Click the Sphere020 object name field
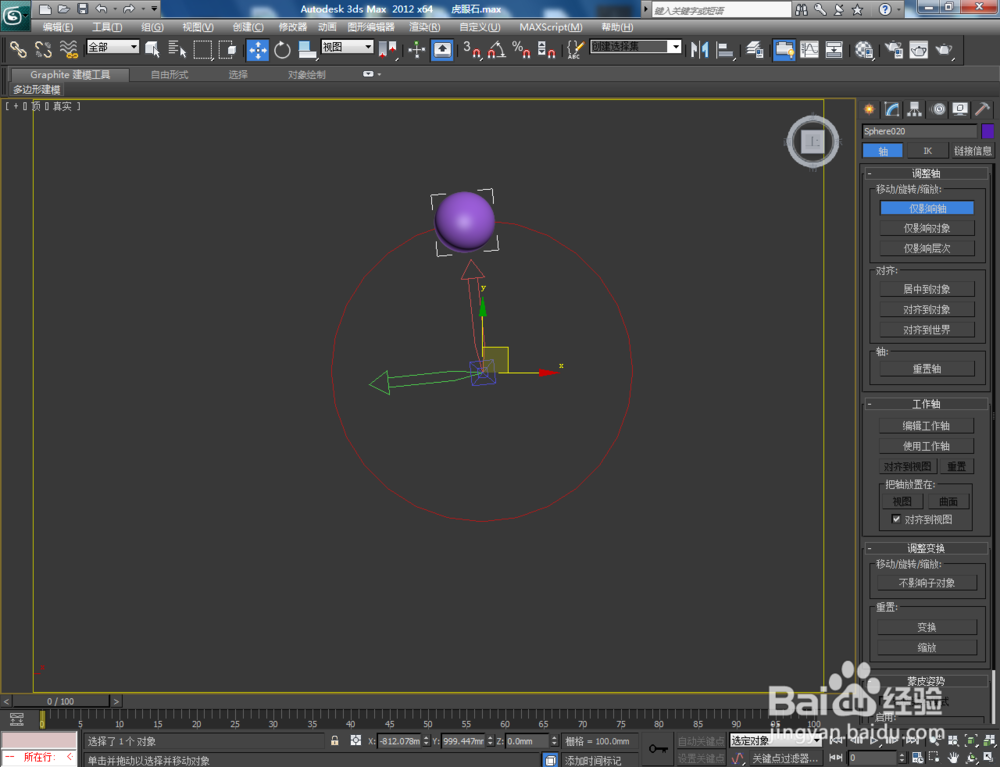The width and height of the screenshot is (1000, 767). (919, 131)
